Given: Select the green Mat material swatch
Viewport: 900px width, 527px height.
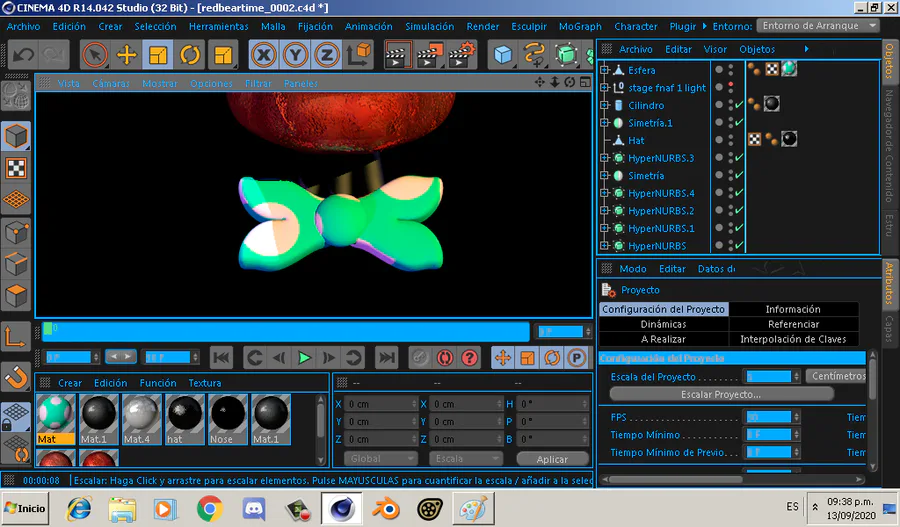Looking at the screenshot, I should (x=56, y=418).
